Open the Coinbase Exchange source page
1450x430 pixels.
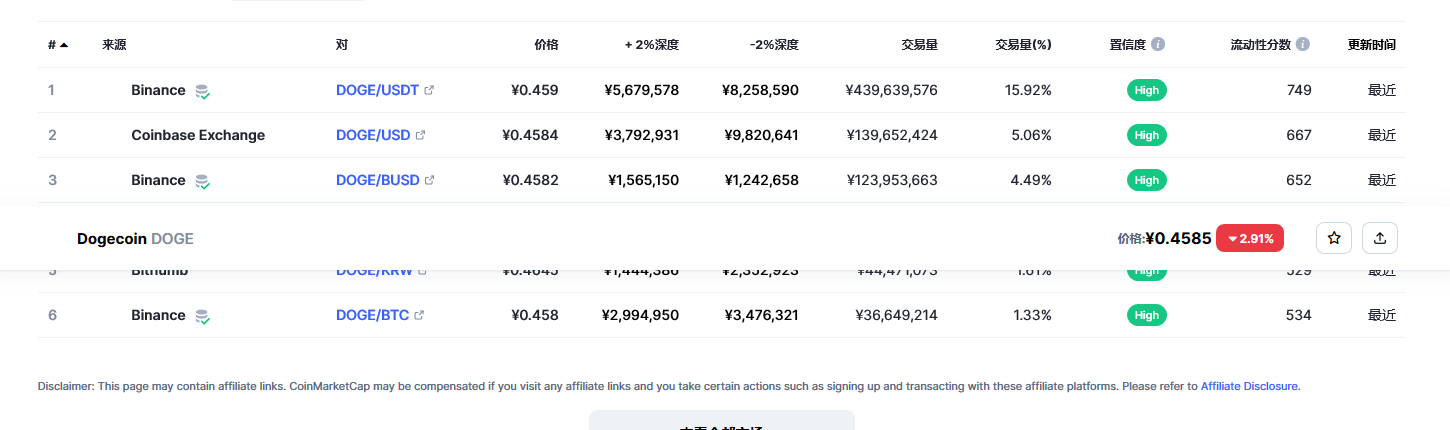coord(198,135)
